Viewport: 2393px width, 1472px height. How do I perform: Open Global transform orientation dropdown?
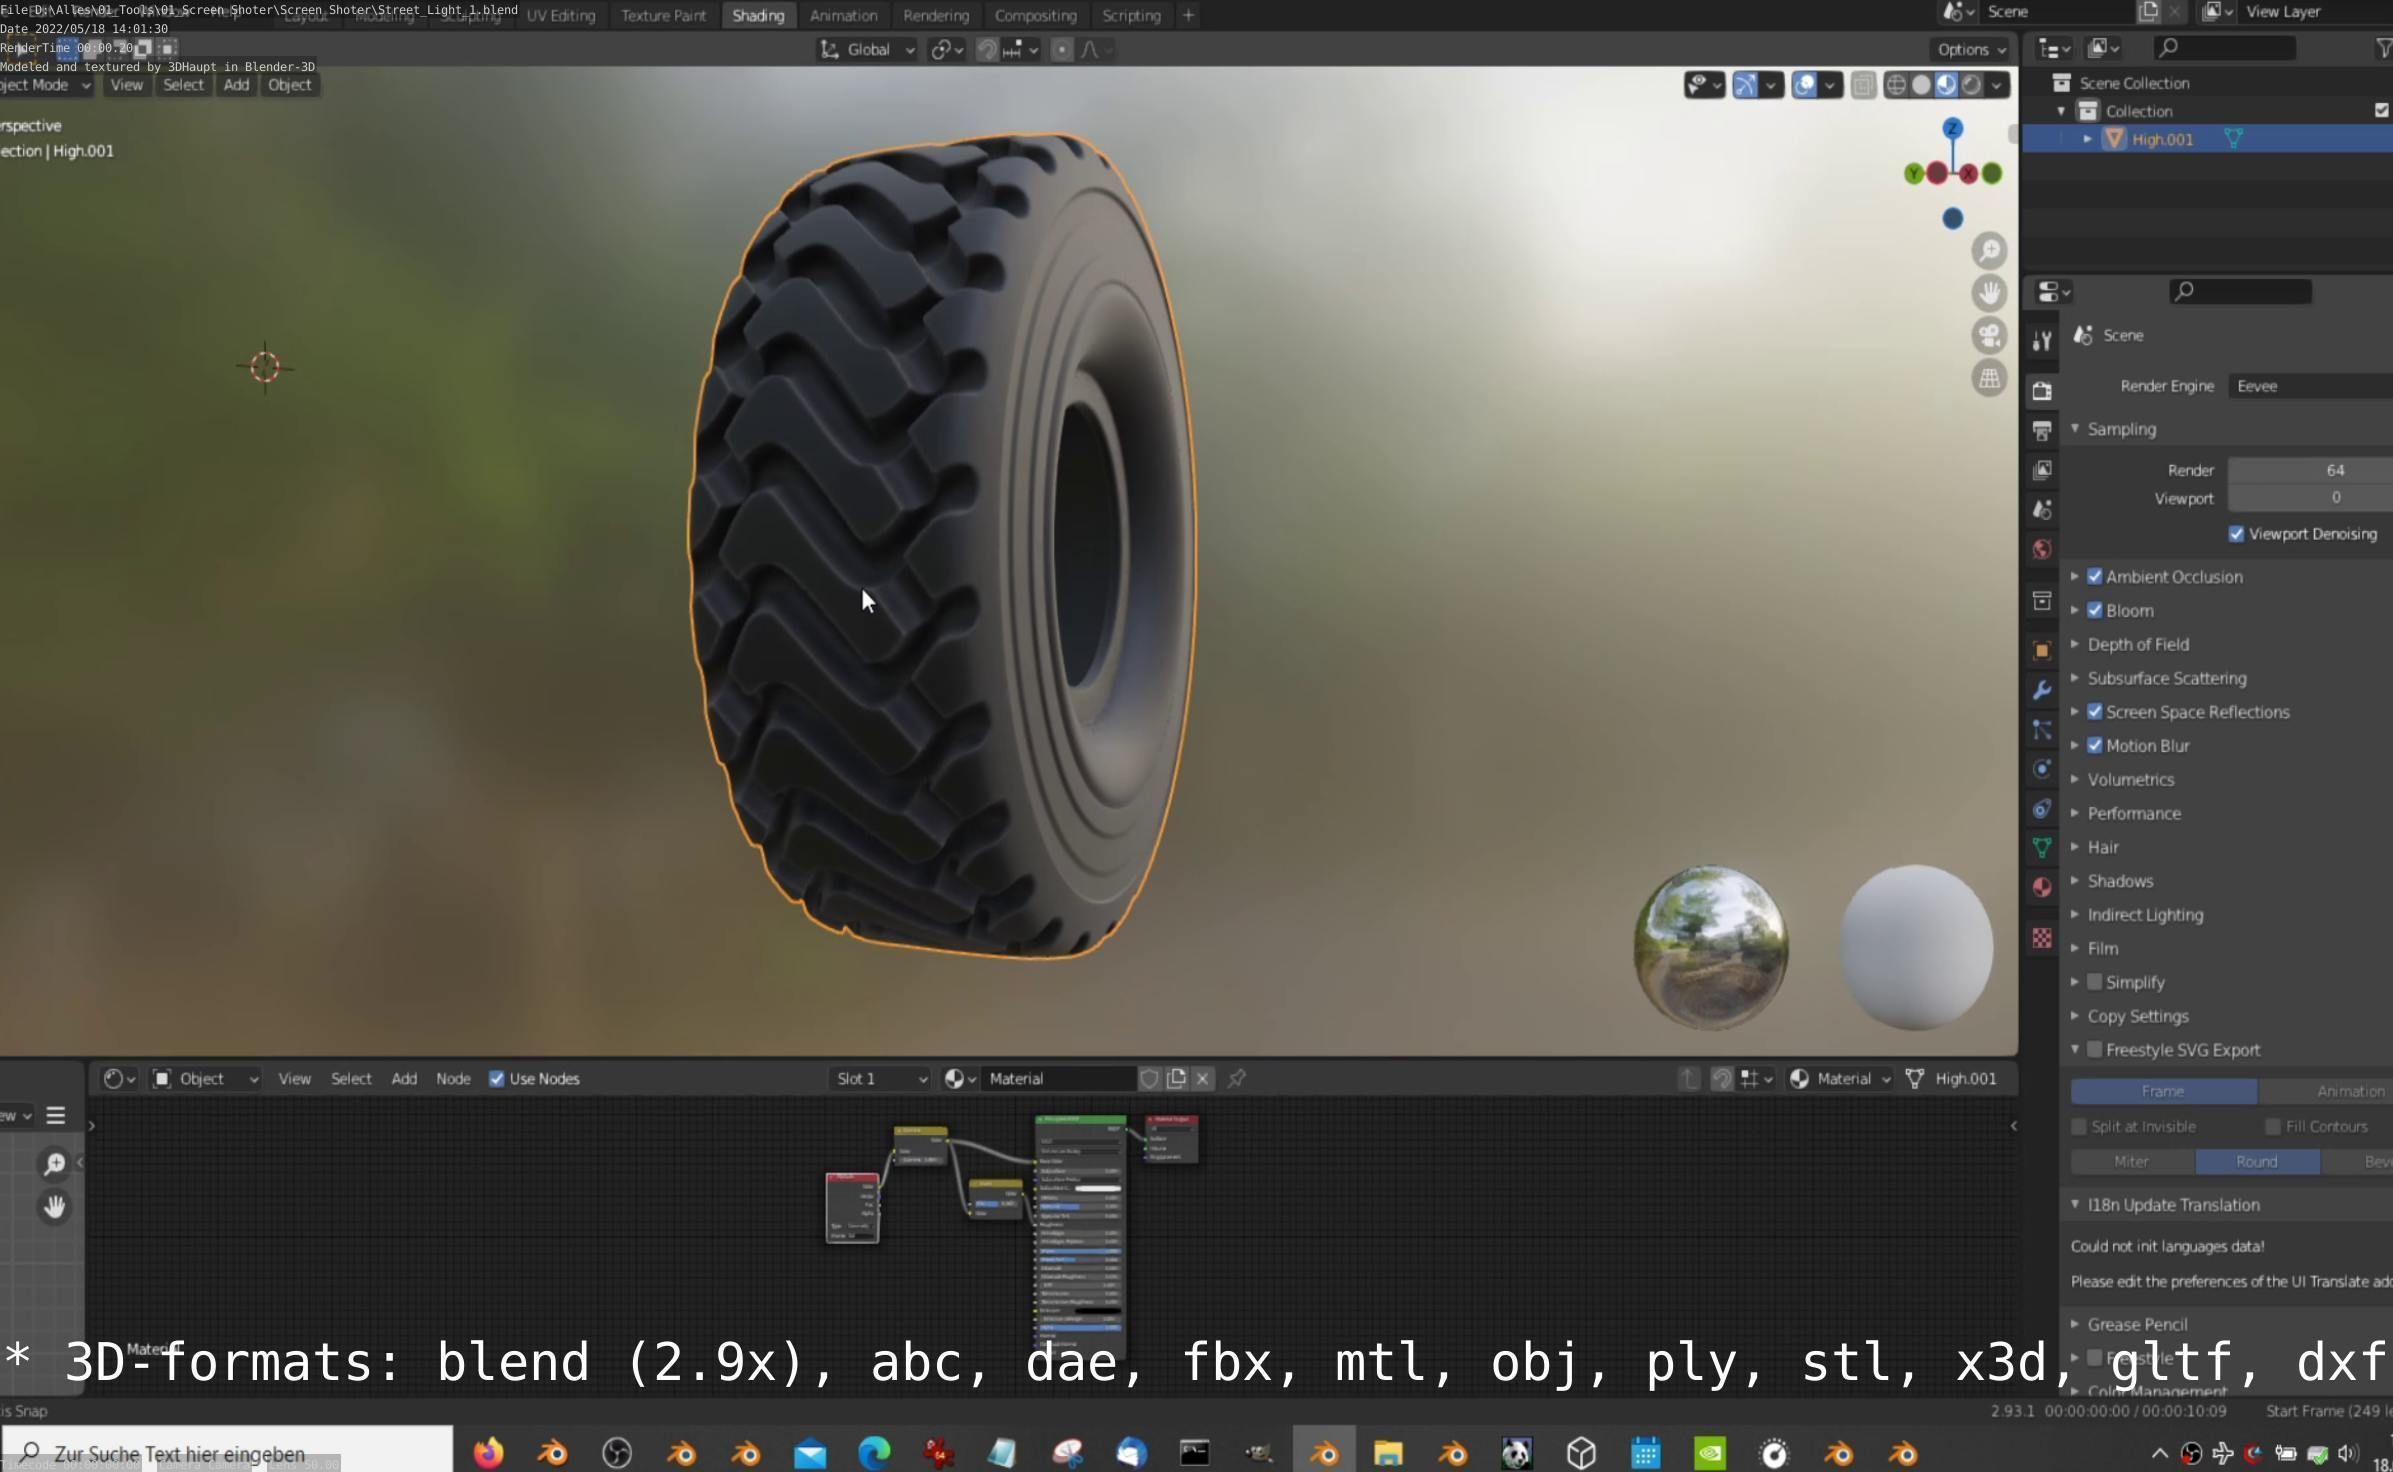(867, 50)
